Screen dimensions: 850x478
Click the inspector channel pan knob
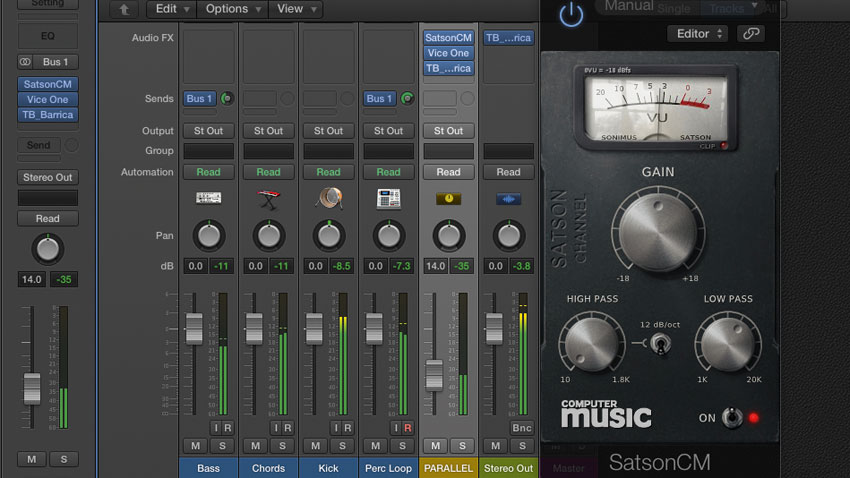click(48, 249)
